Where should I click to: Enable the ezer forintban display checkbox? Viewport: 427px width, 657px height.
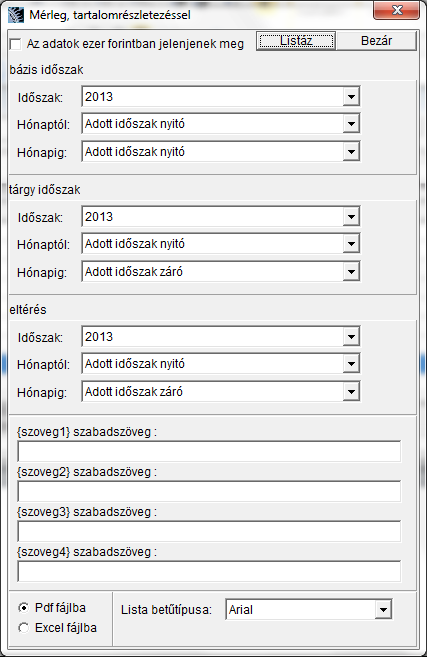tap(15, 44)
